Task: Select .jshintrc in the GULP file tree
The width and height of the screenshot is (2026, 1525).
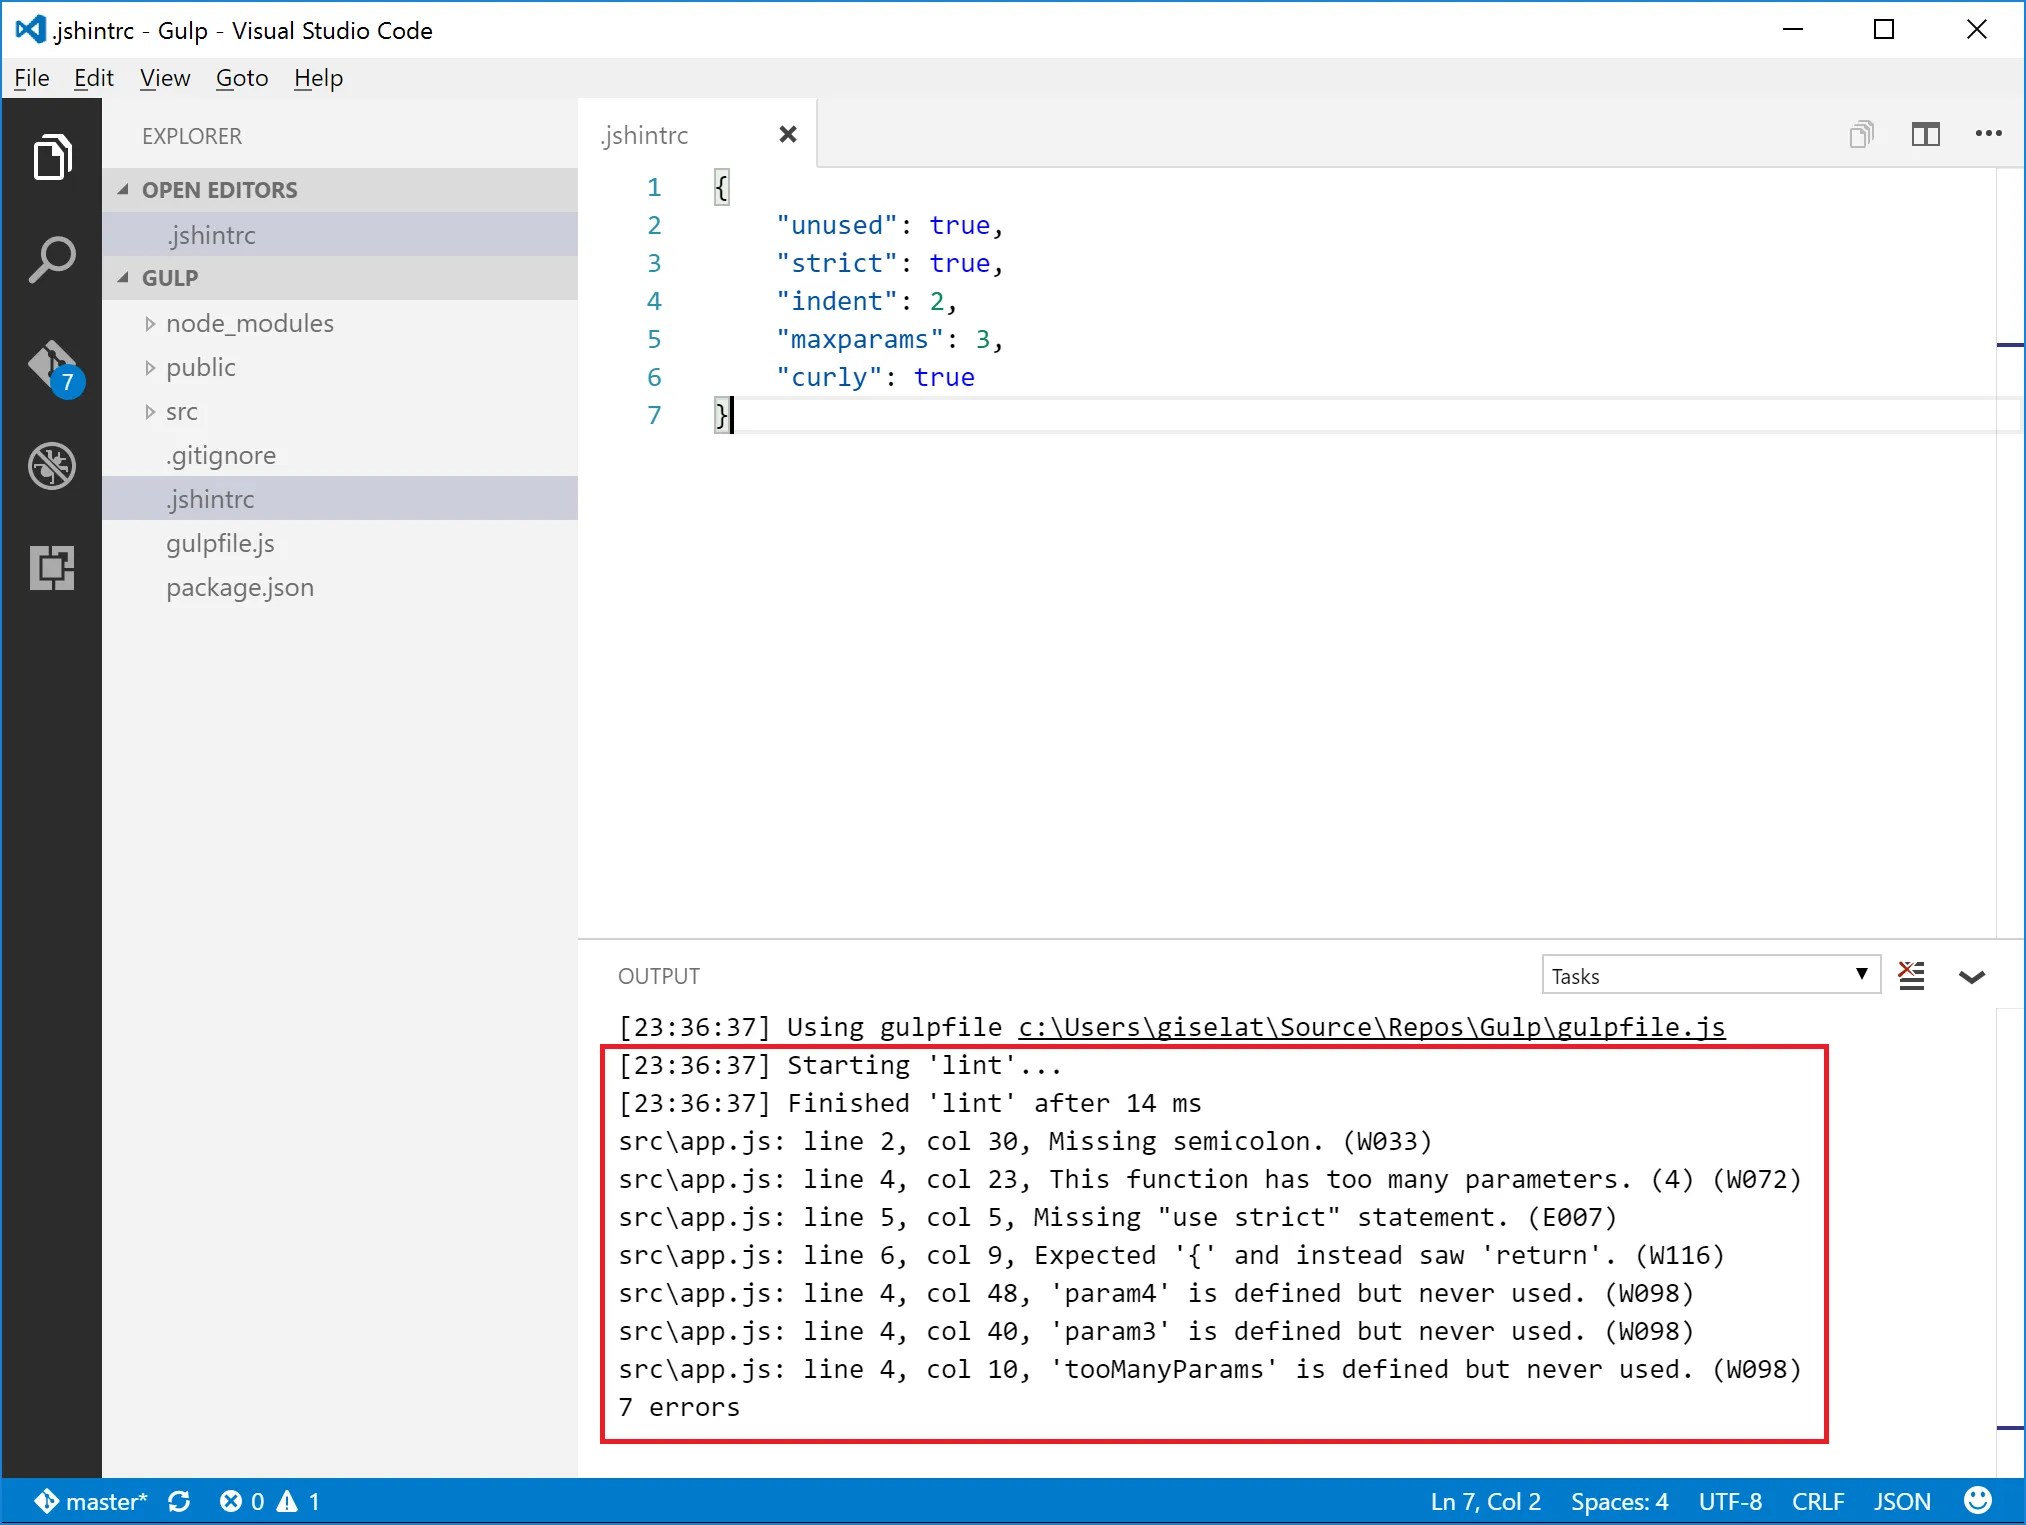Action: click(340, 499)
